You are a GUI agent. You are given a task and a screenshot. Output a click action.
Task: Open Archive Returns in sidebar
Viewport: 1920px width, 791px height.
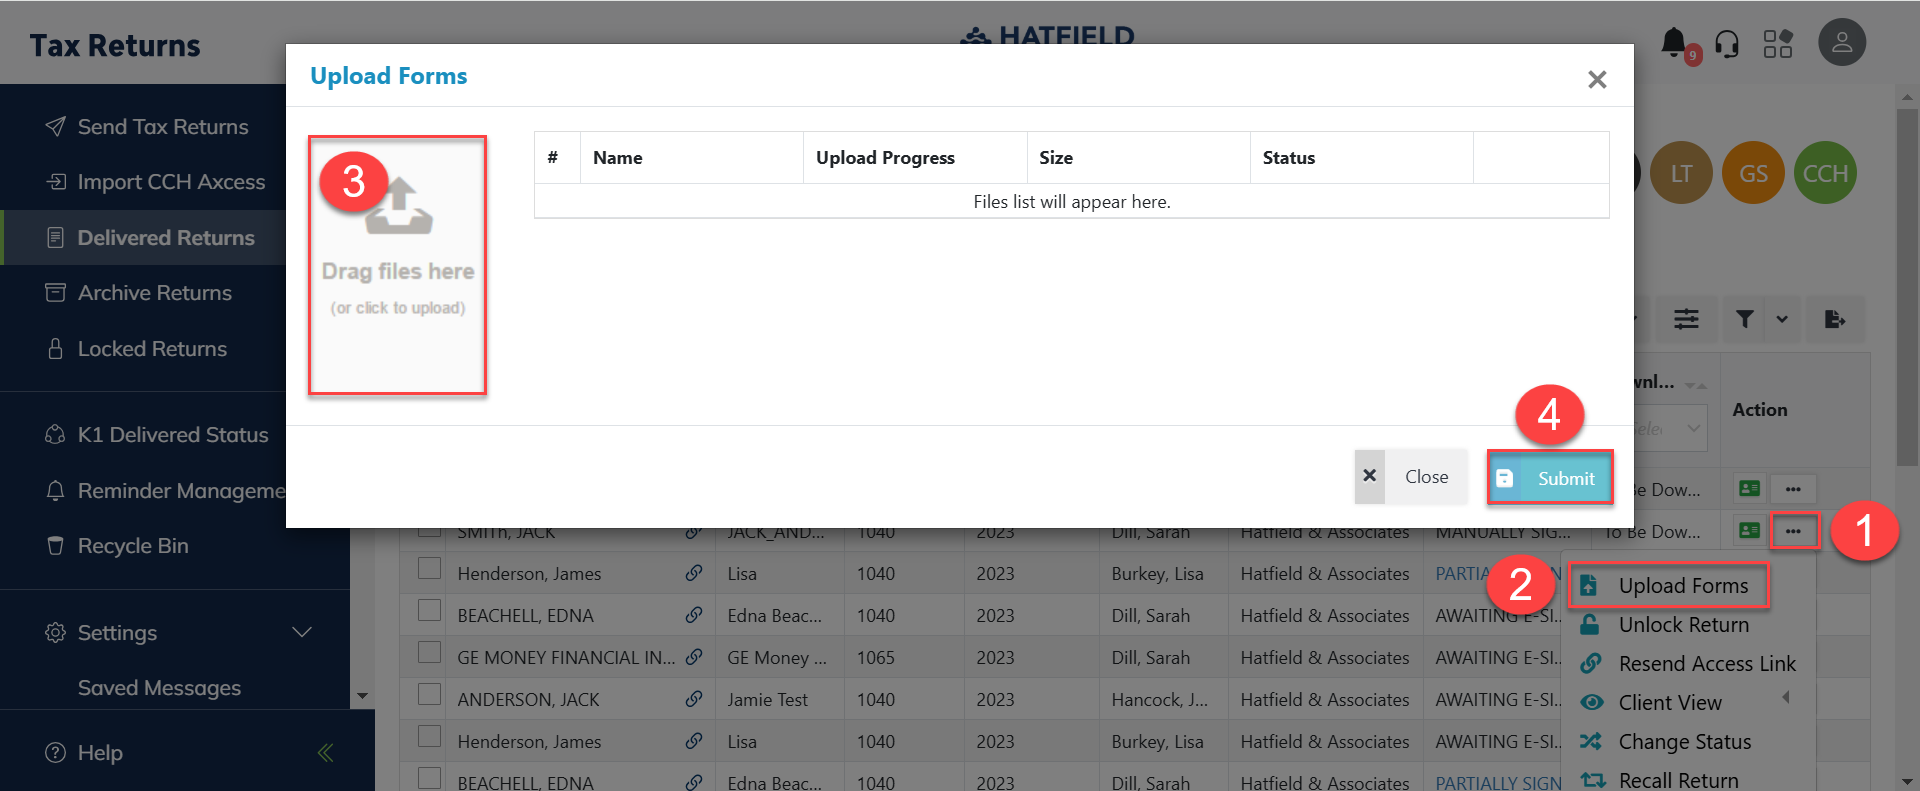coord(154,293)
